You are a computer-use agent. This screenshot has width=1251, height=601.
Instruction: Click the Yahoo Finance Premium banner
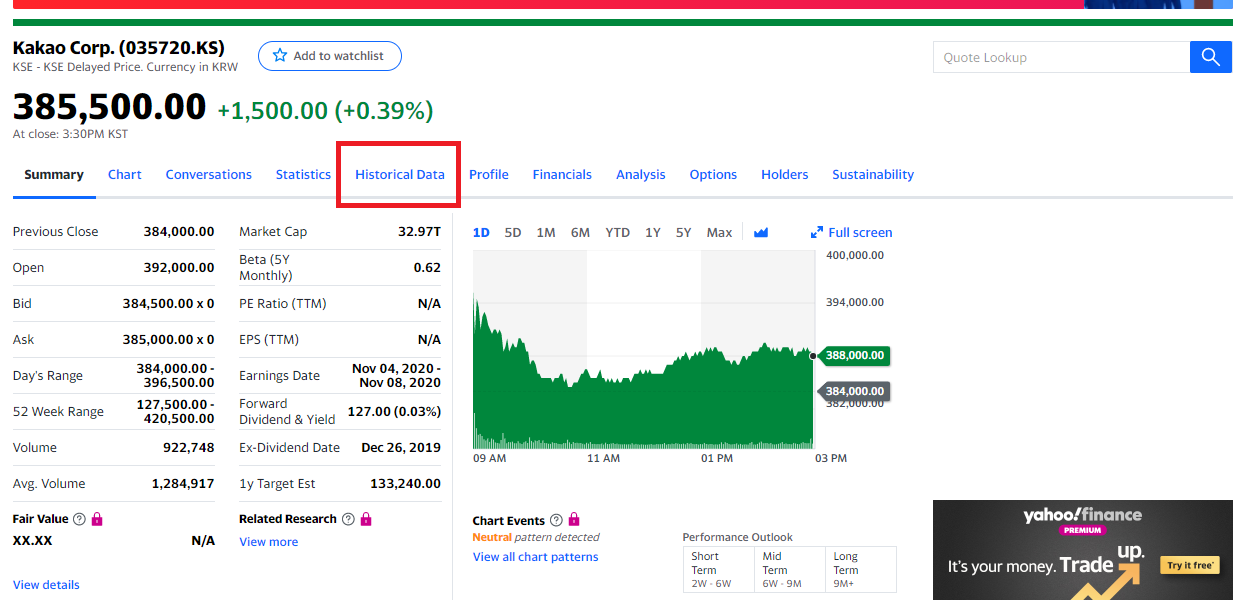[1083, 550]
